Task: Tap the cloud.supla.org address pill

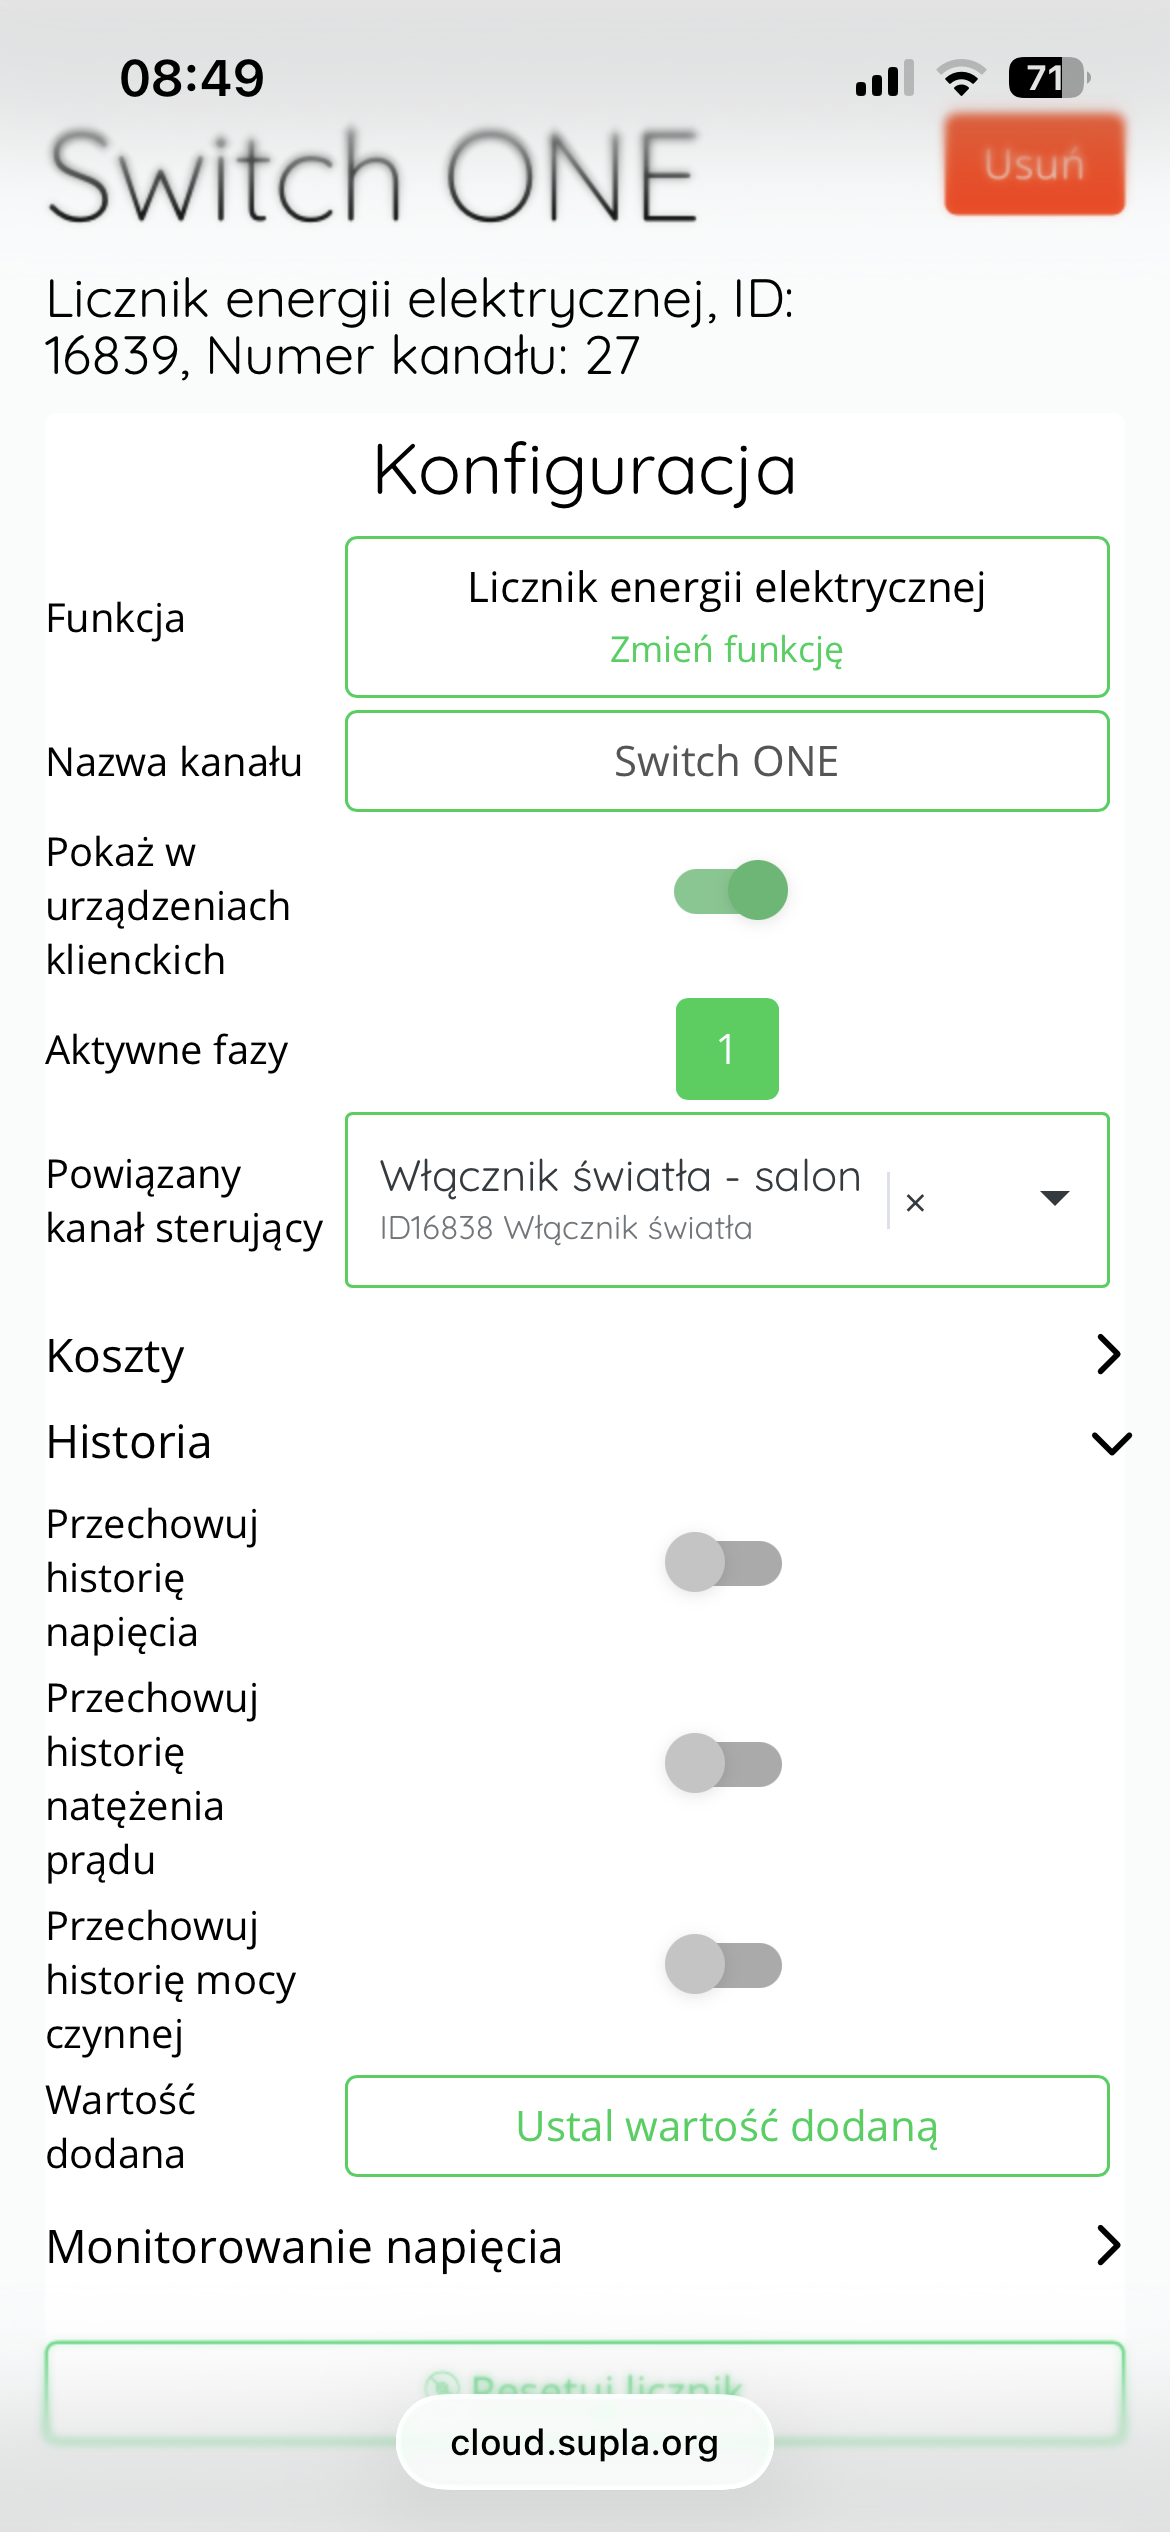Action: coord(585,2442)
